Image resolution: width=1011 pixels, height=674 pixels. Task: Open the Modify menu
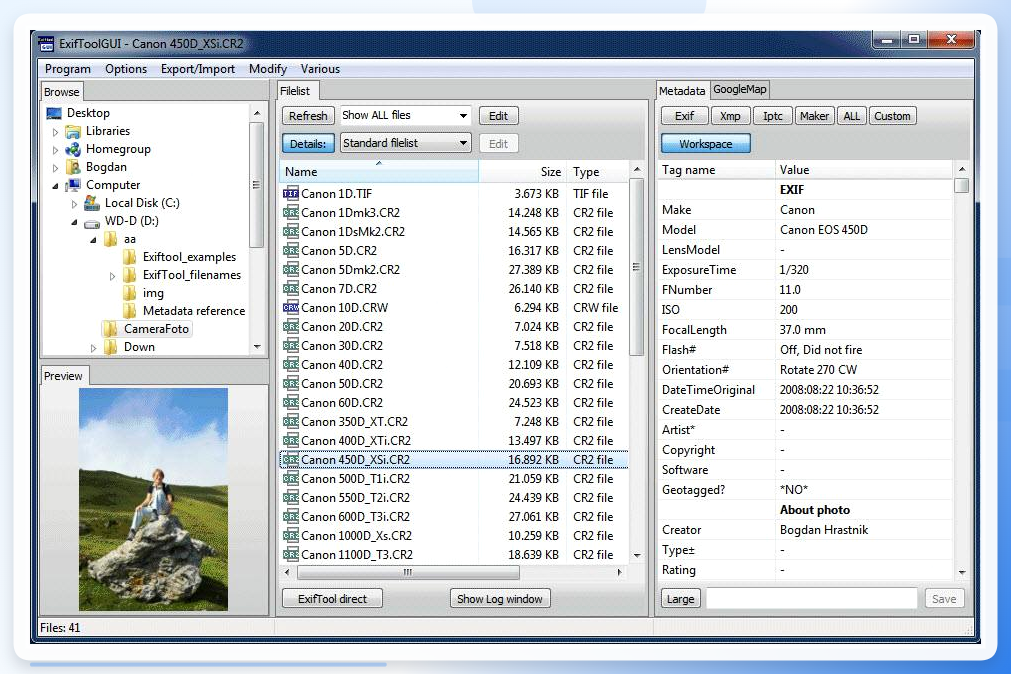tap(268, 69)
